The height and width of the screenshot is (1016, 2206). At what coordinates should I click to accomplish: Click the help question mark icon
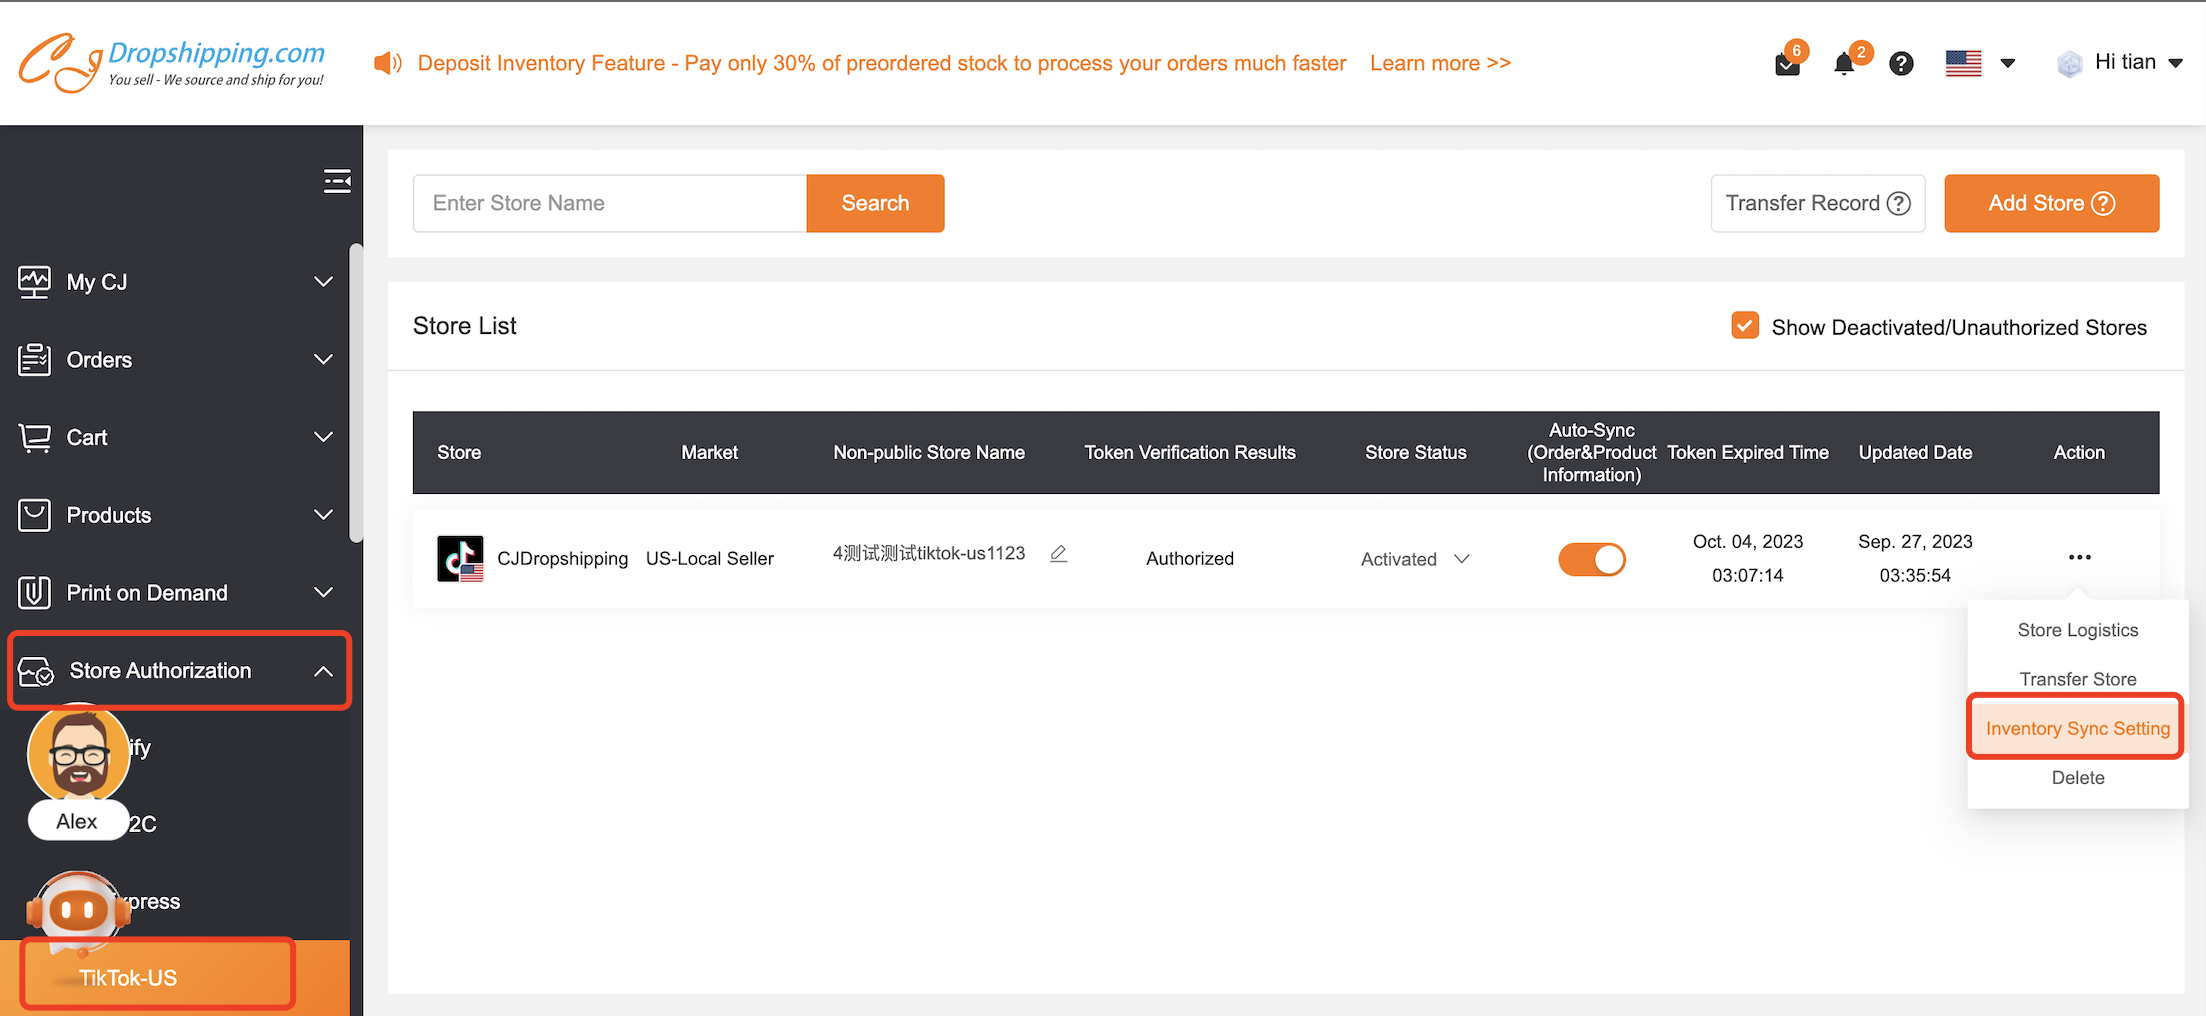(1901, 64)
